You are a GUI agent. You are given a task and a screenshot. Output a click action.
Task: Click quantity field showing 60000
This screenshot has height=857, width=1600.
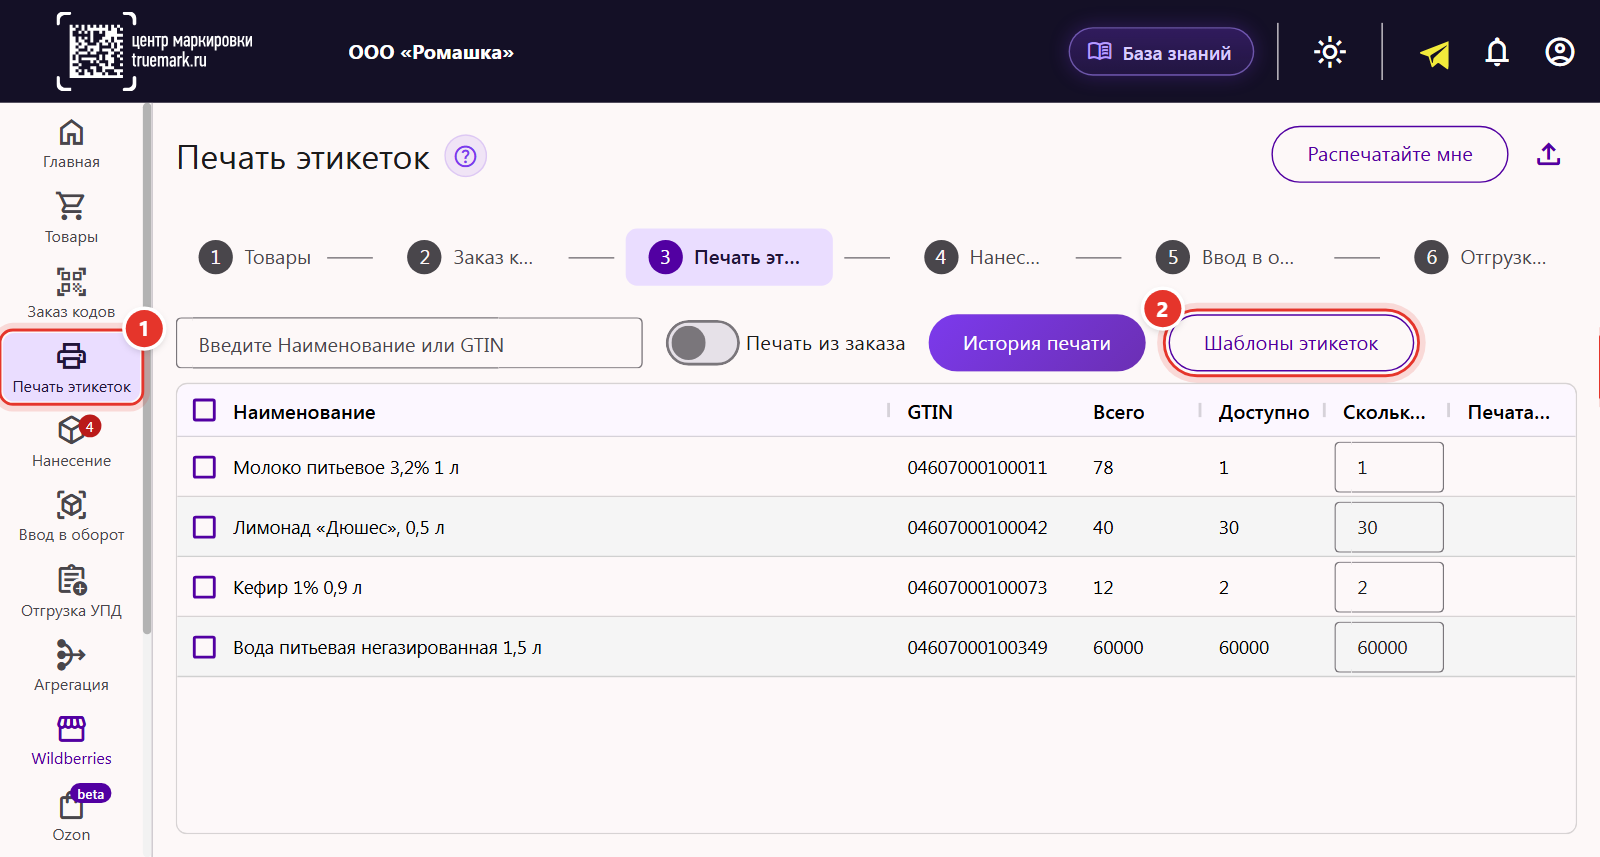coord(1389,647)
